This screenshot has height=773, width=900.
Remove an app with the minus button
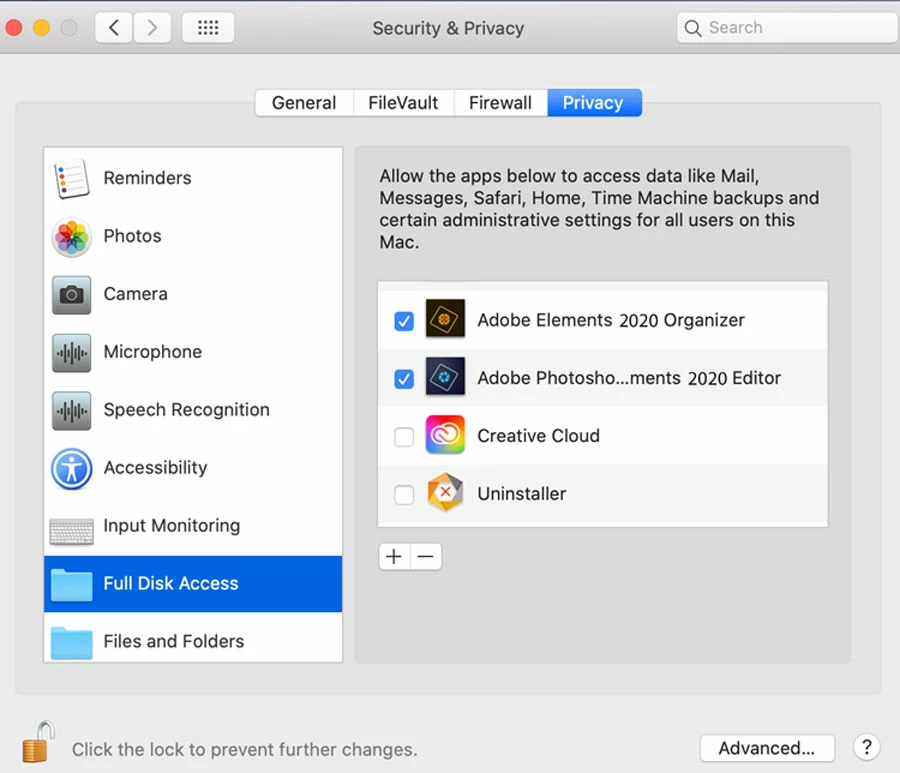[426, 557]
